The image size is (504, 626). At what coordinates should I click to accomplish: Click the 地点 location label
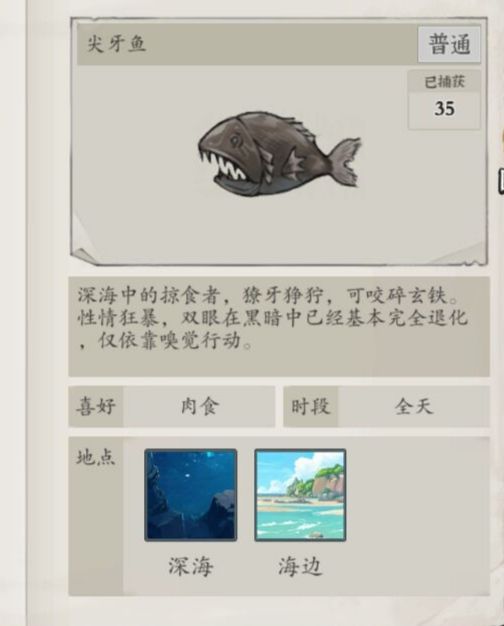coord(96,457)
